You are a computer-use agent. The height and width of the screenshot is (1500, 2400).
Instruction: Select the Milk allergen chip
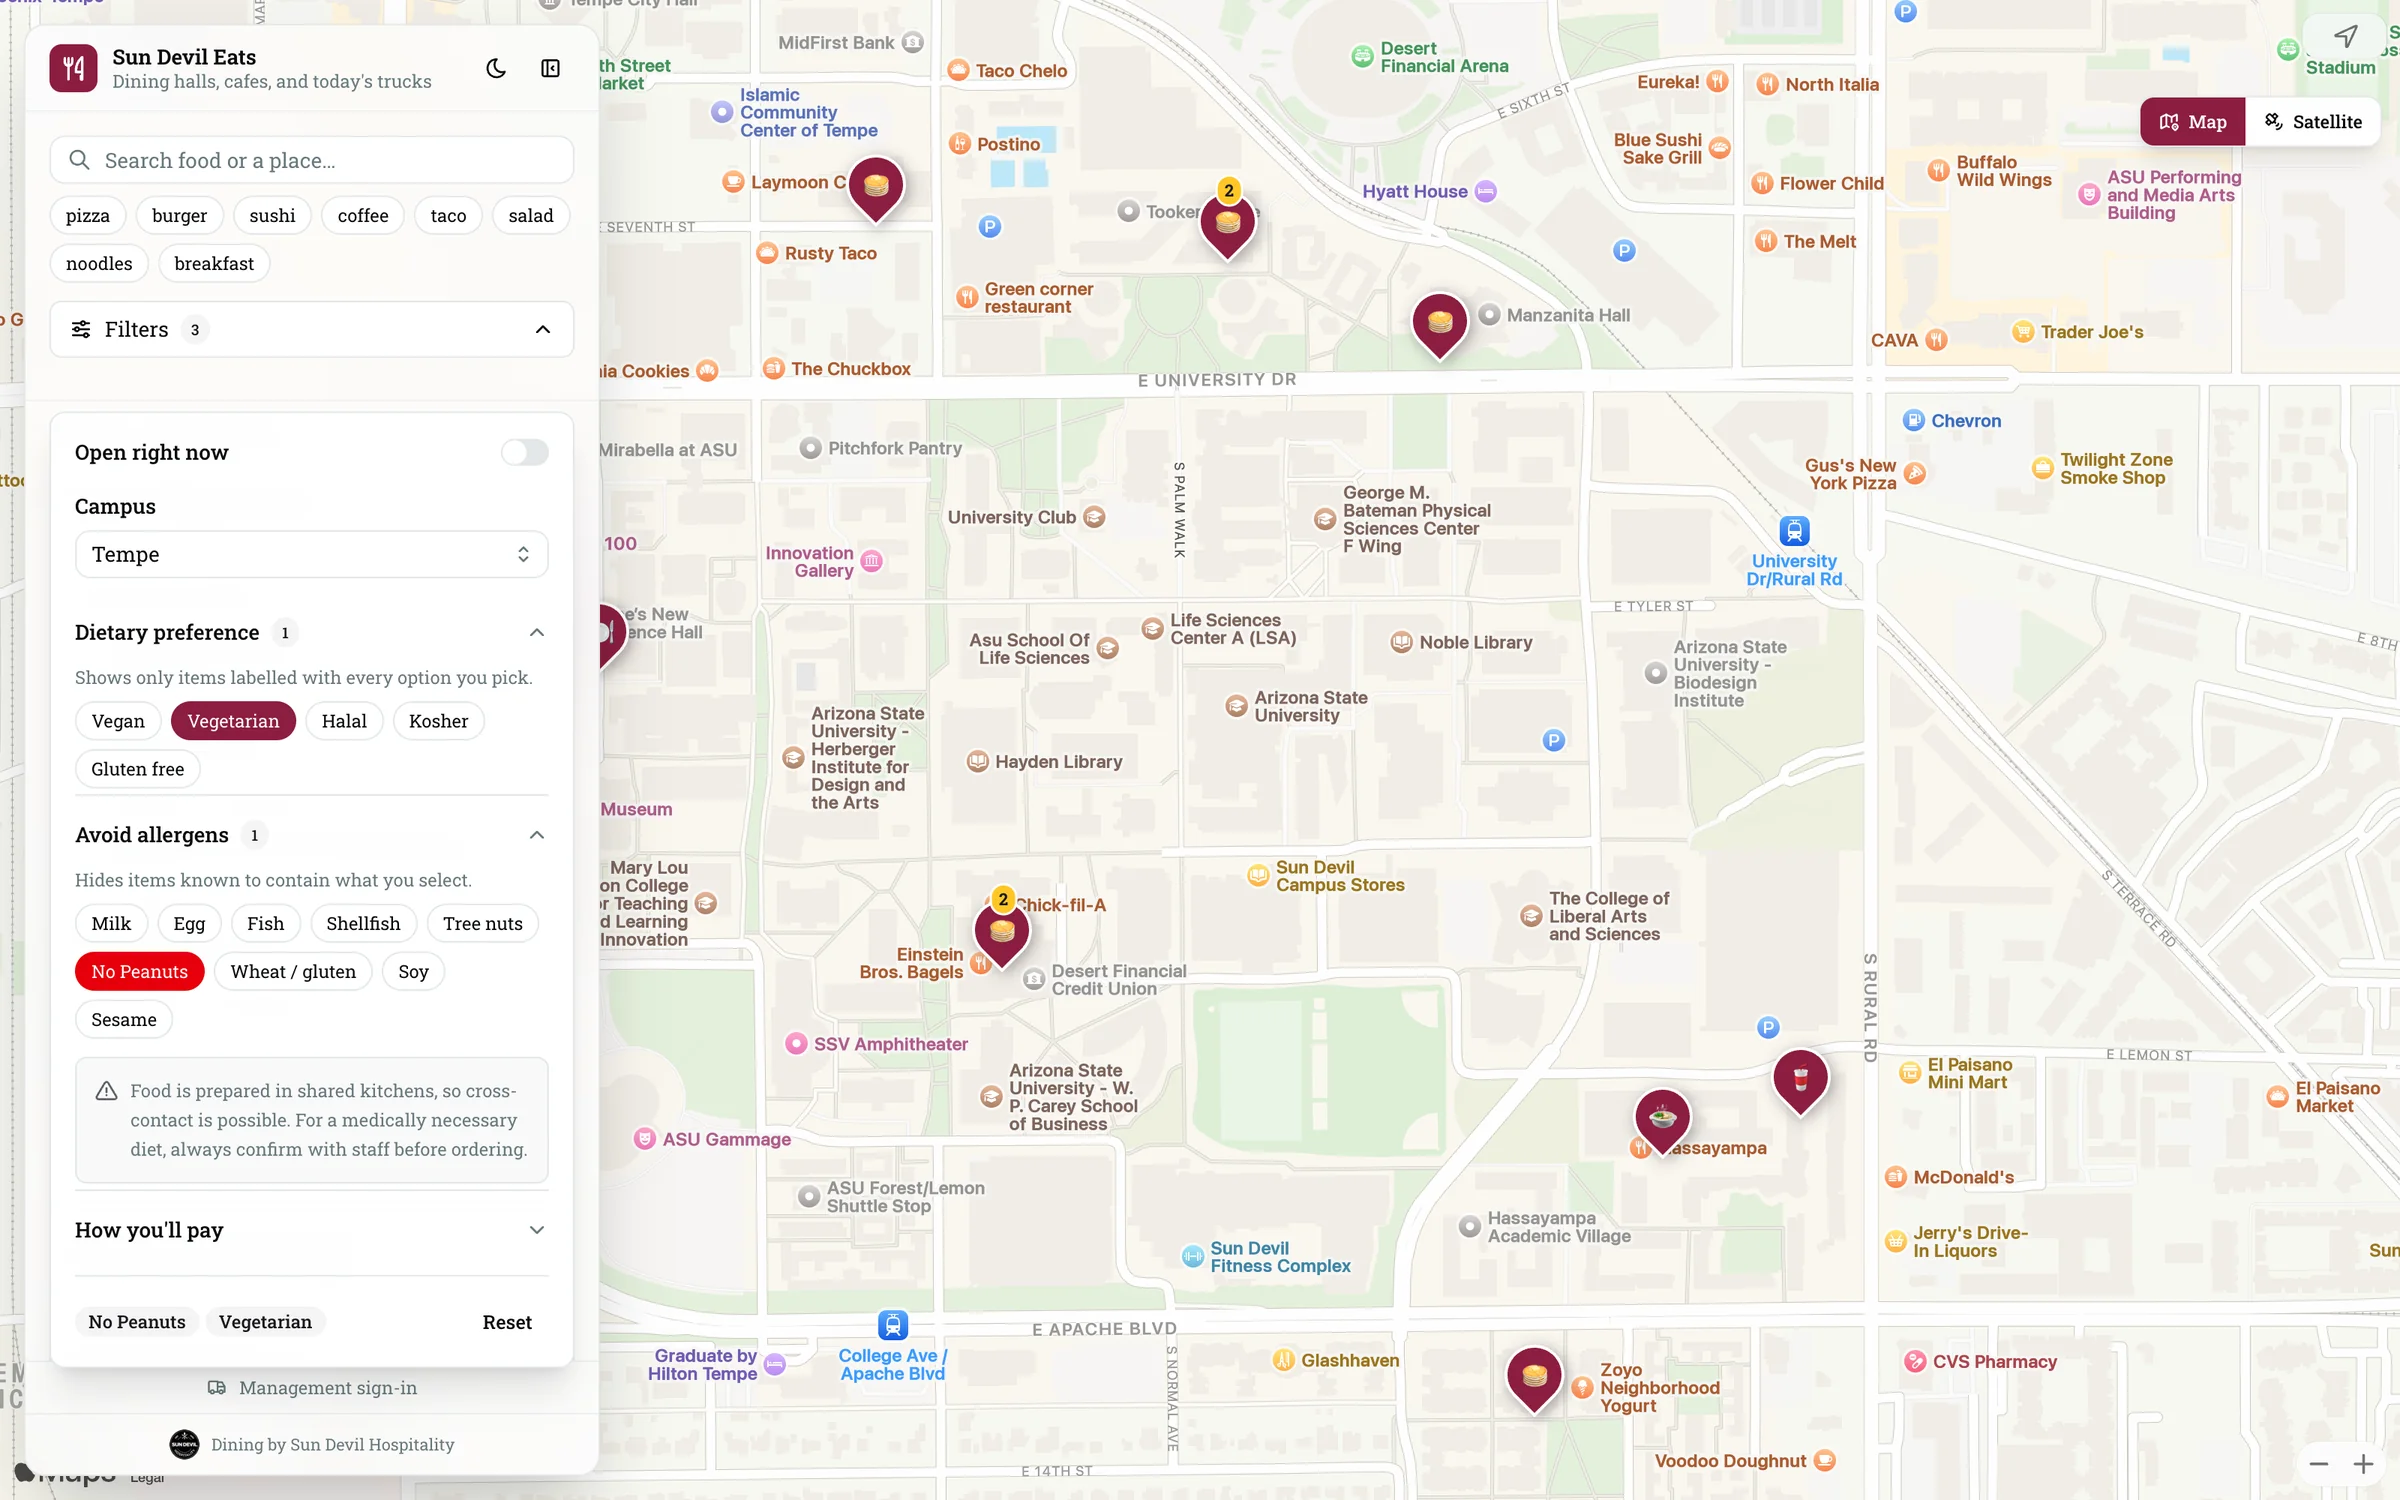coord(111,924)
